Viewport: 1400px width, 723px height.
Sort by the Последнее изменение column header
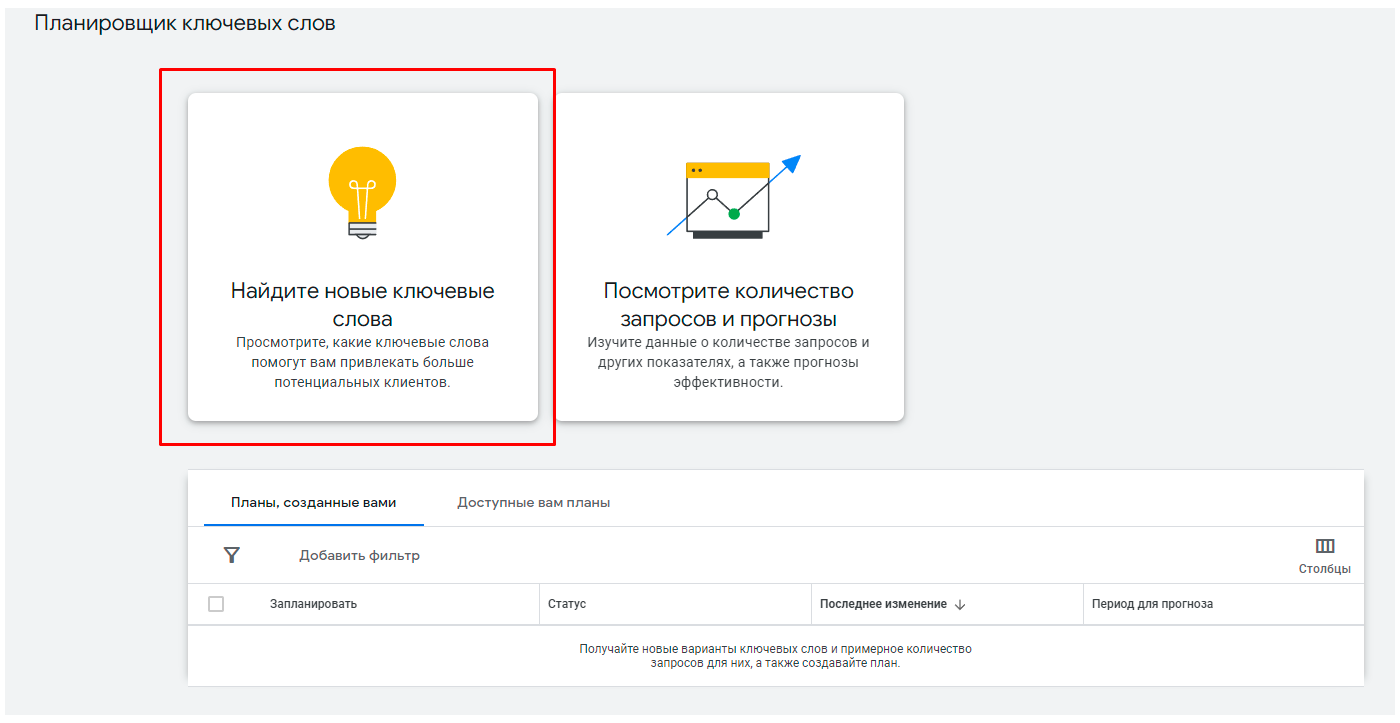(x=883, y=604)
